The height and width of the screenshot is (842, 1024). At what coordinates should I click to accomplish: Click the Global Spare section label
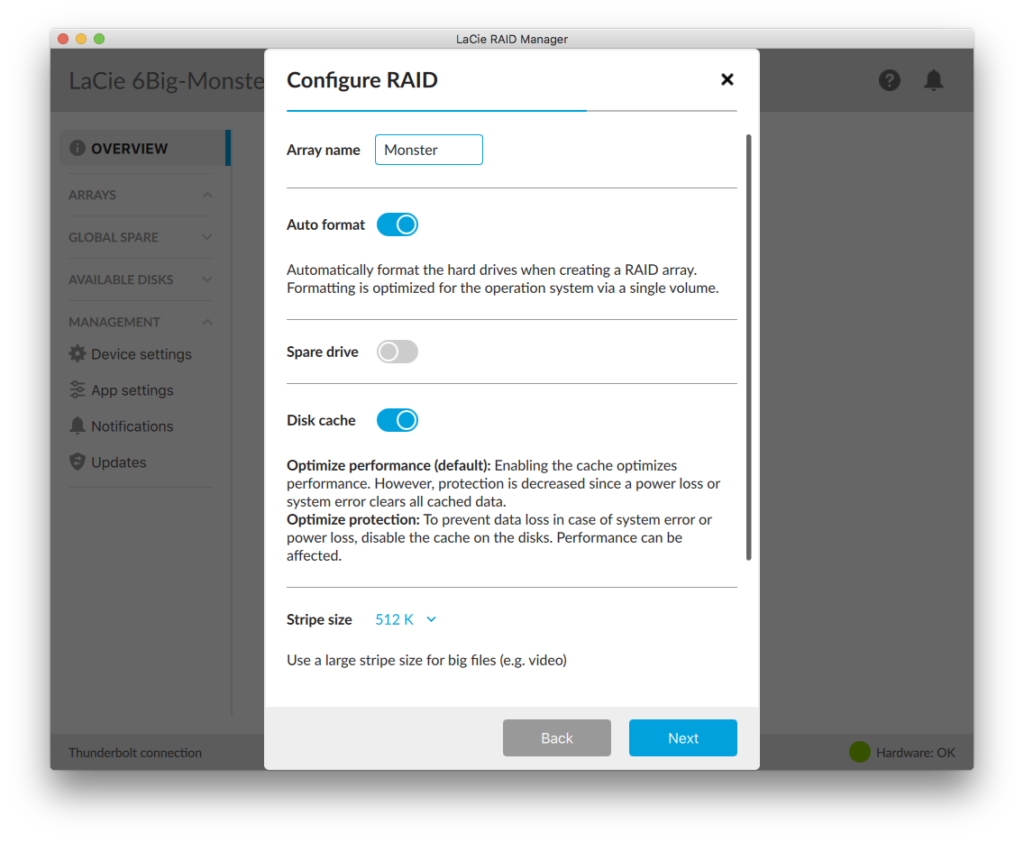click(114, 237)
